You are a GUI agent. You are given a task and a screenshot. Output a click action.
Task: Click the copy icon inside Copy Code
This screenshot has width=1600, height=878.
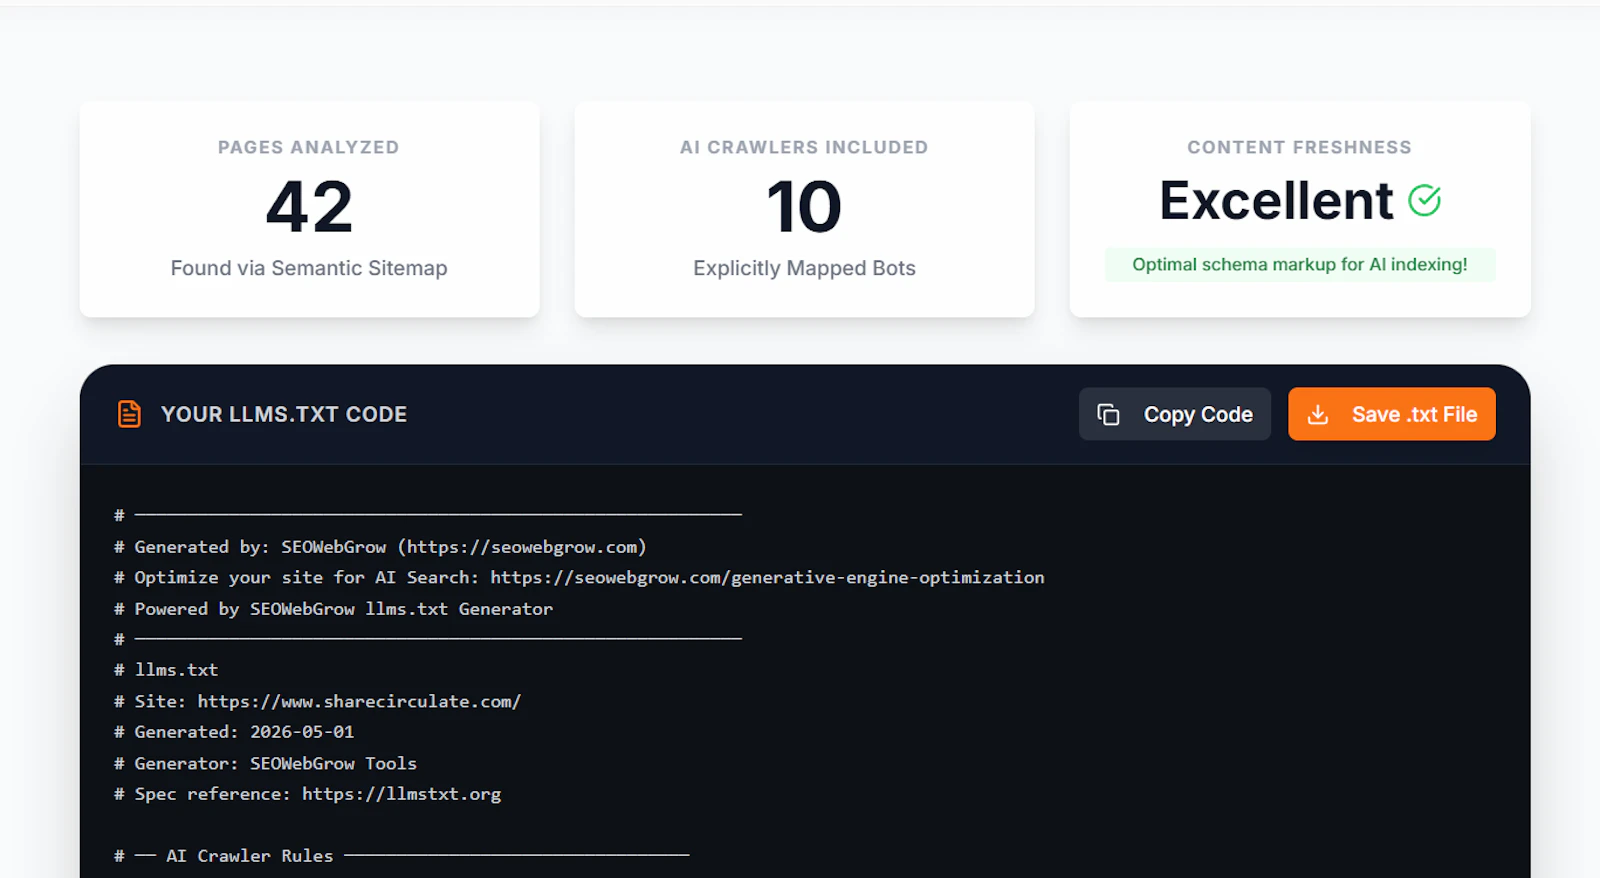[1108, 414]
